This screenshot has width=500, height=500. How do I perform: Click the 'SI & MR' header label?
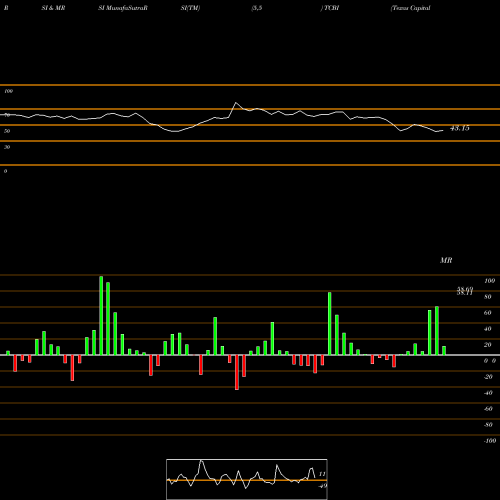[53, 8]
